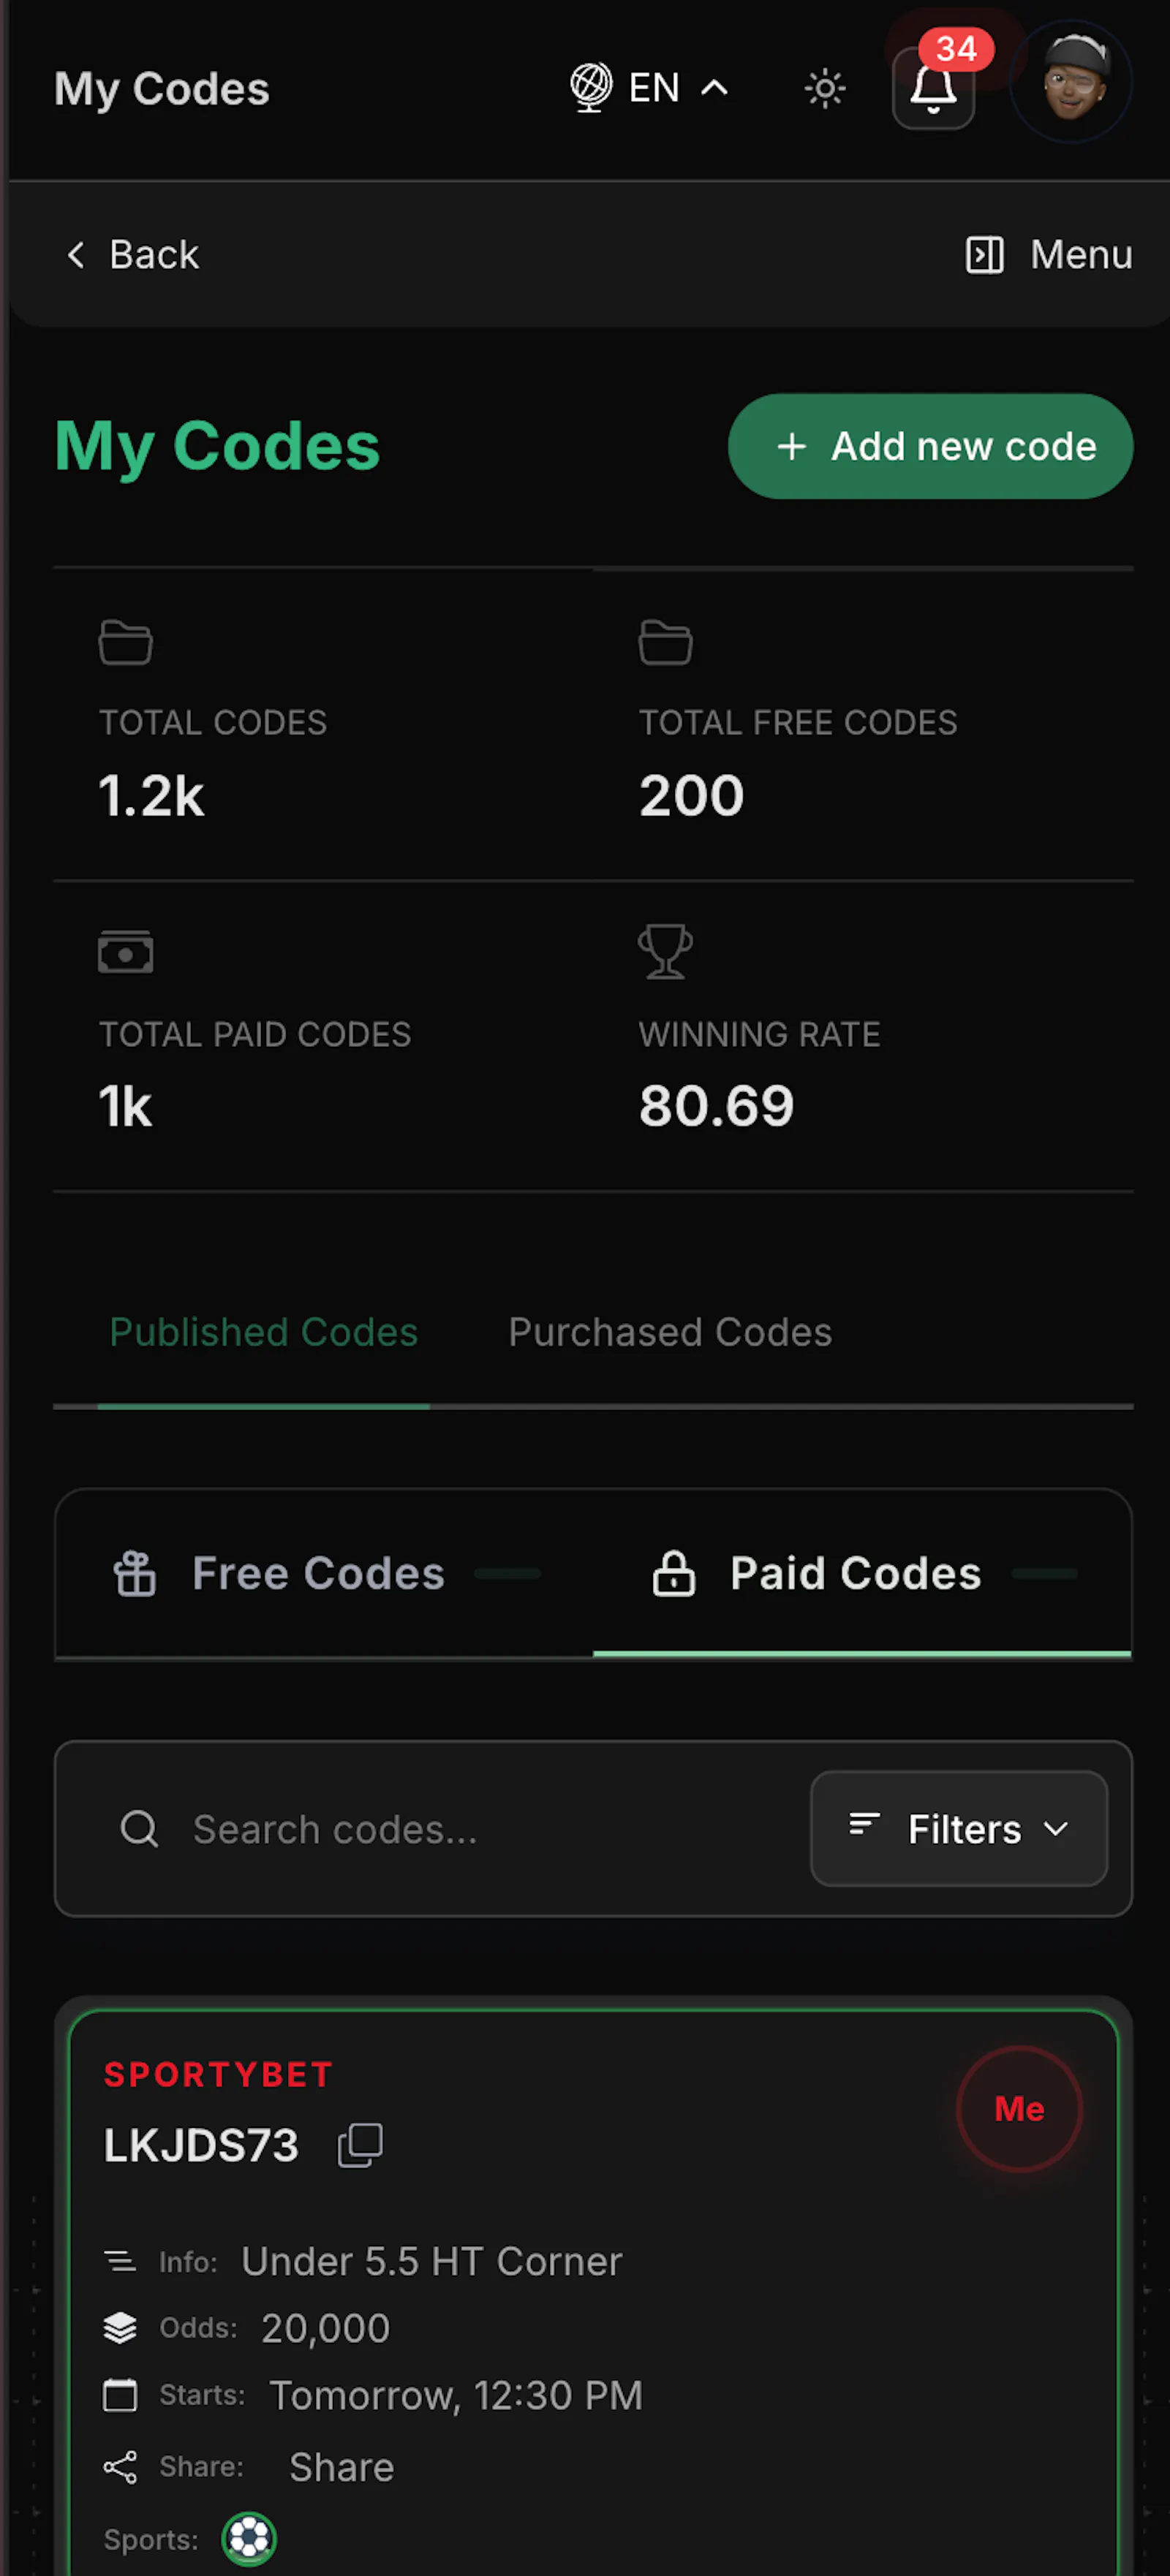Open the user avatar profile

(1072, 82)
